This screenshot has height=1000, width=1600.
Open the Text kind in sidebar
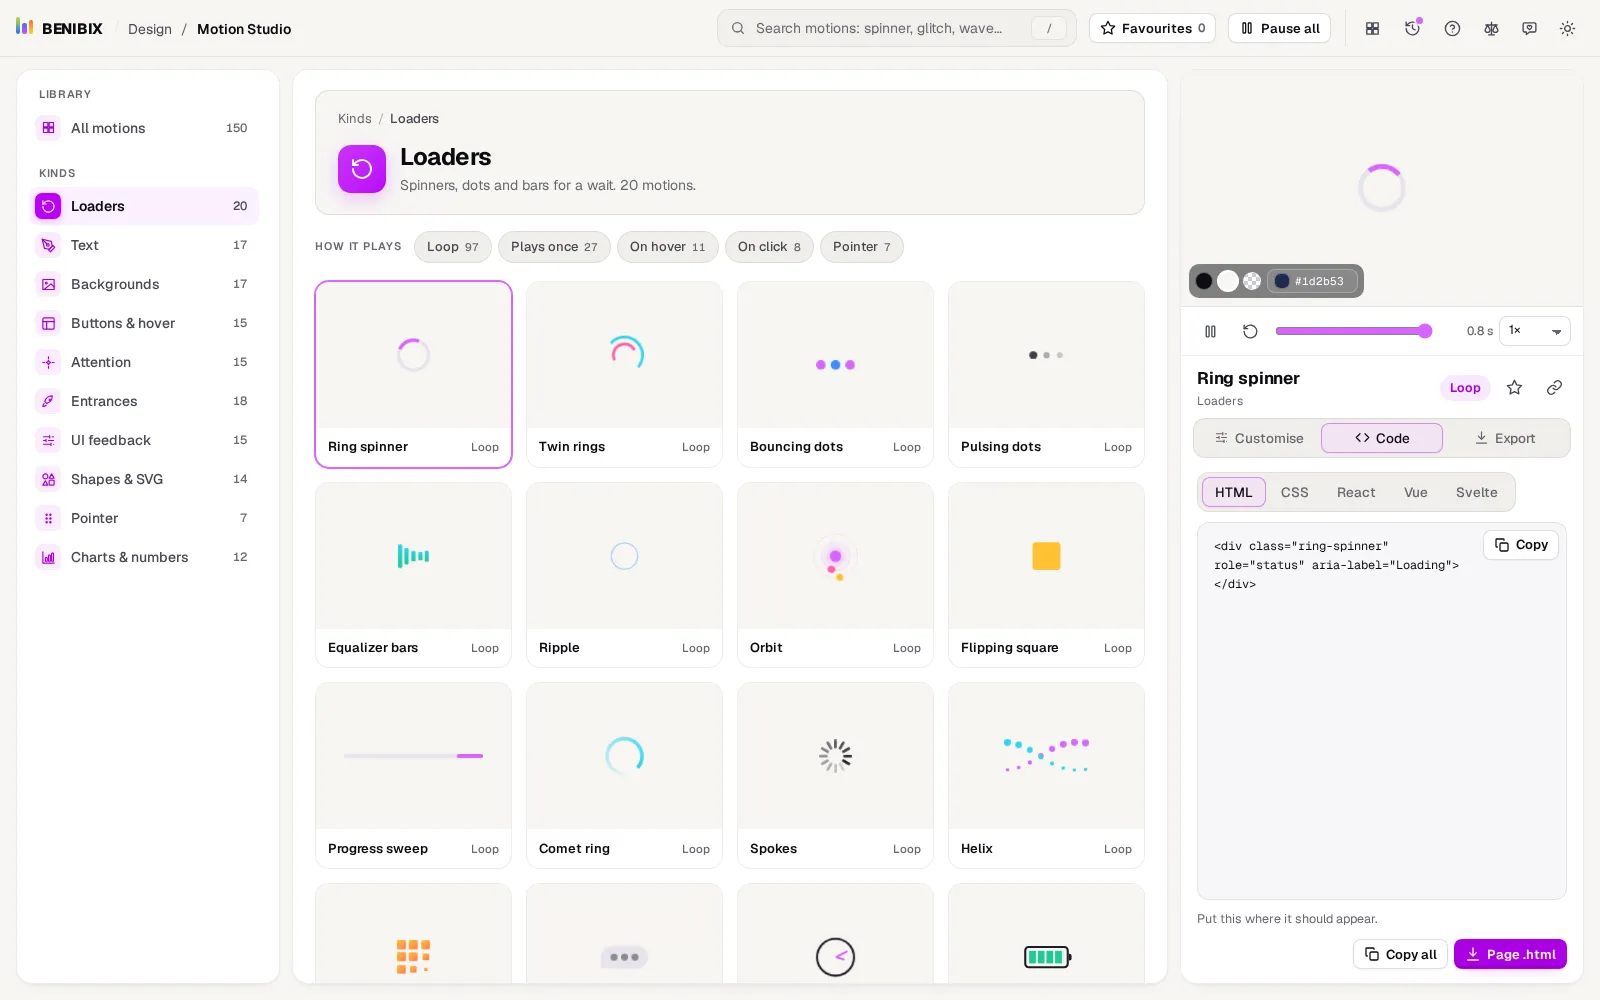[x=145, y=245]
